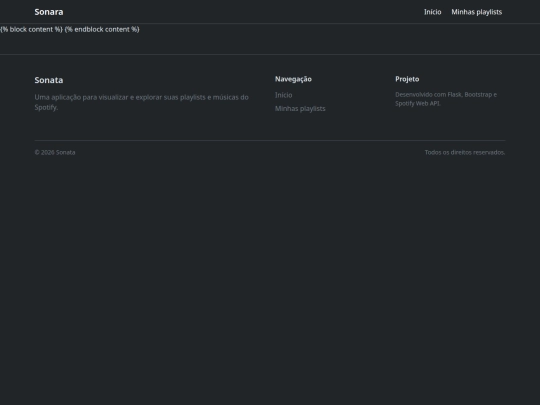Open the Sonara brand link in navbar
Viewport: 540px width, 405px height.
[x=49, y=12]
